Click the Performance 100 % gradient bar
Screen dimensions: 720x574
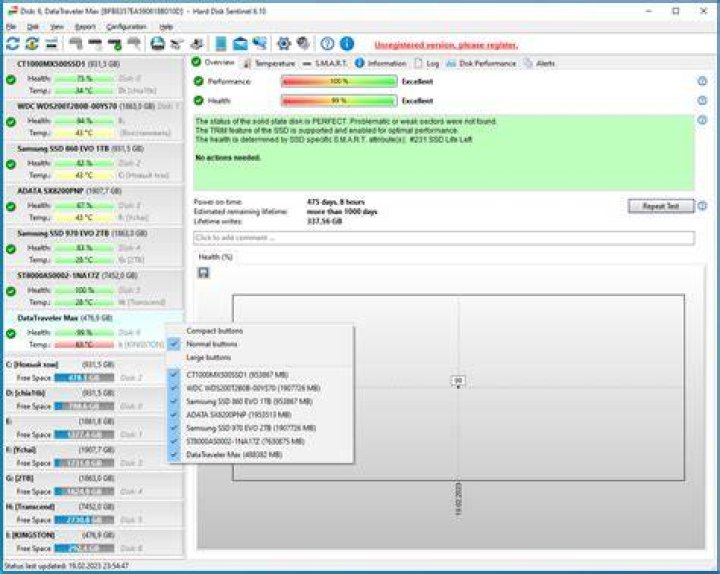[339, 81]
